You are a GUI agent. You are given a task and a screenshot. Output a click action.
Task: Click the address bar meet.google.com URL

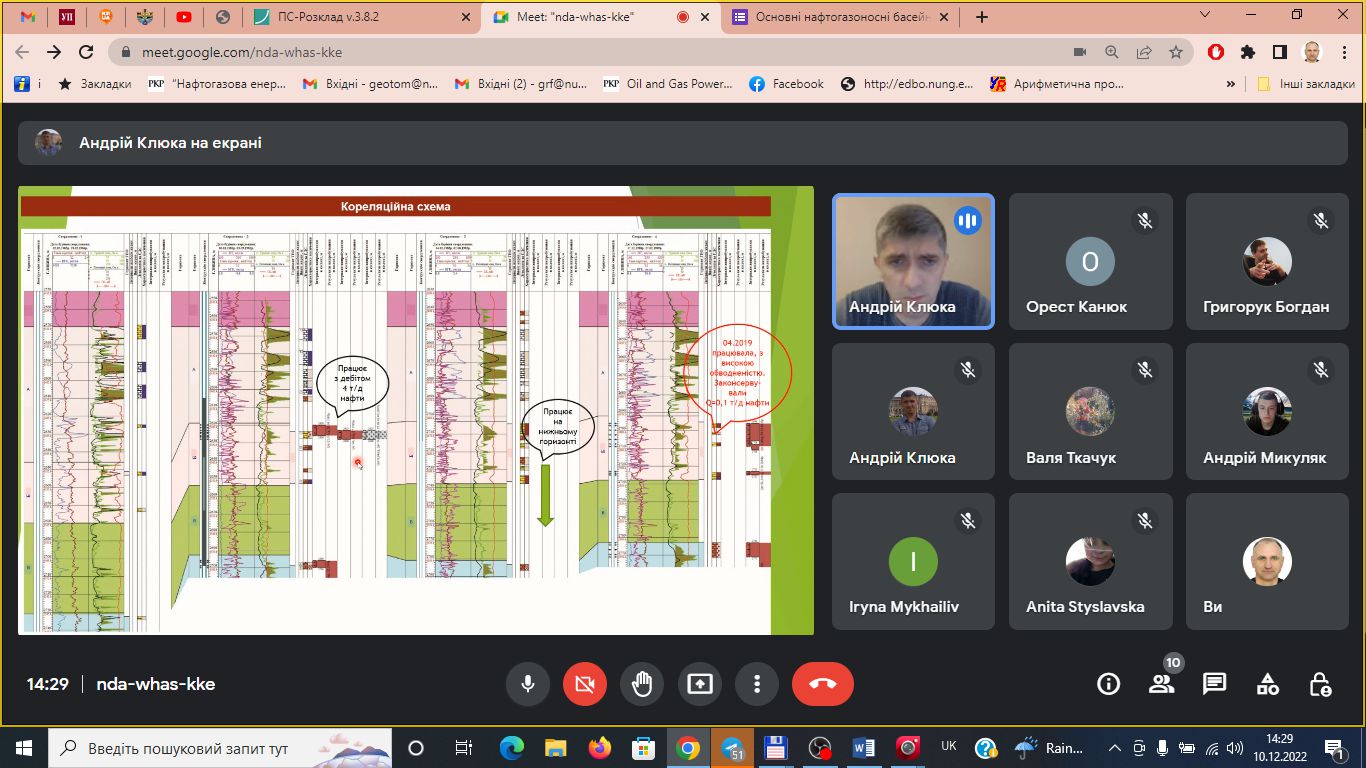click(x=240, y=52)
